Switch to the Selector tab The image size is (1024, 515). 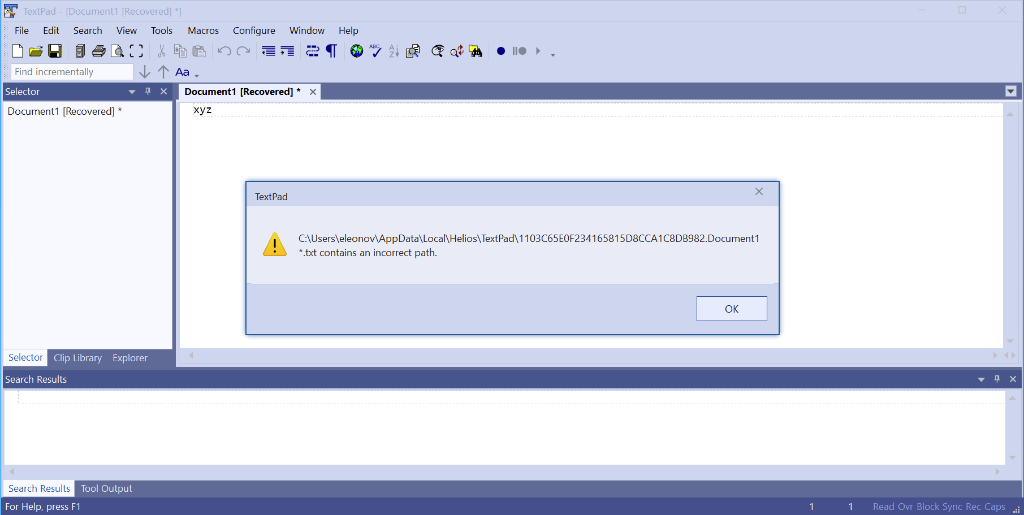click(x=25, y=358)
